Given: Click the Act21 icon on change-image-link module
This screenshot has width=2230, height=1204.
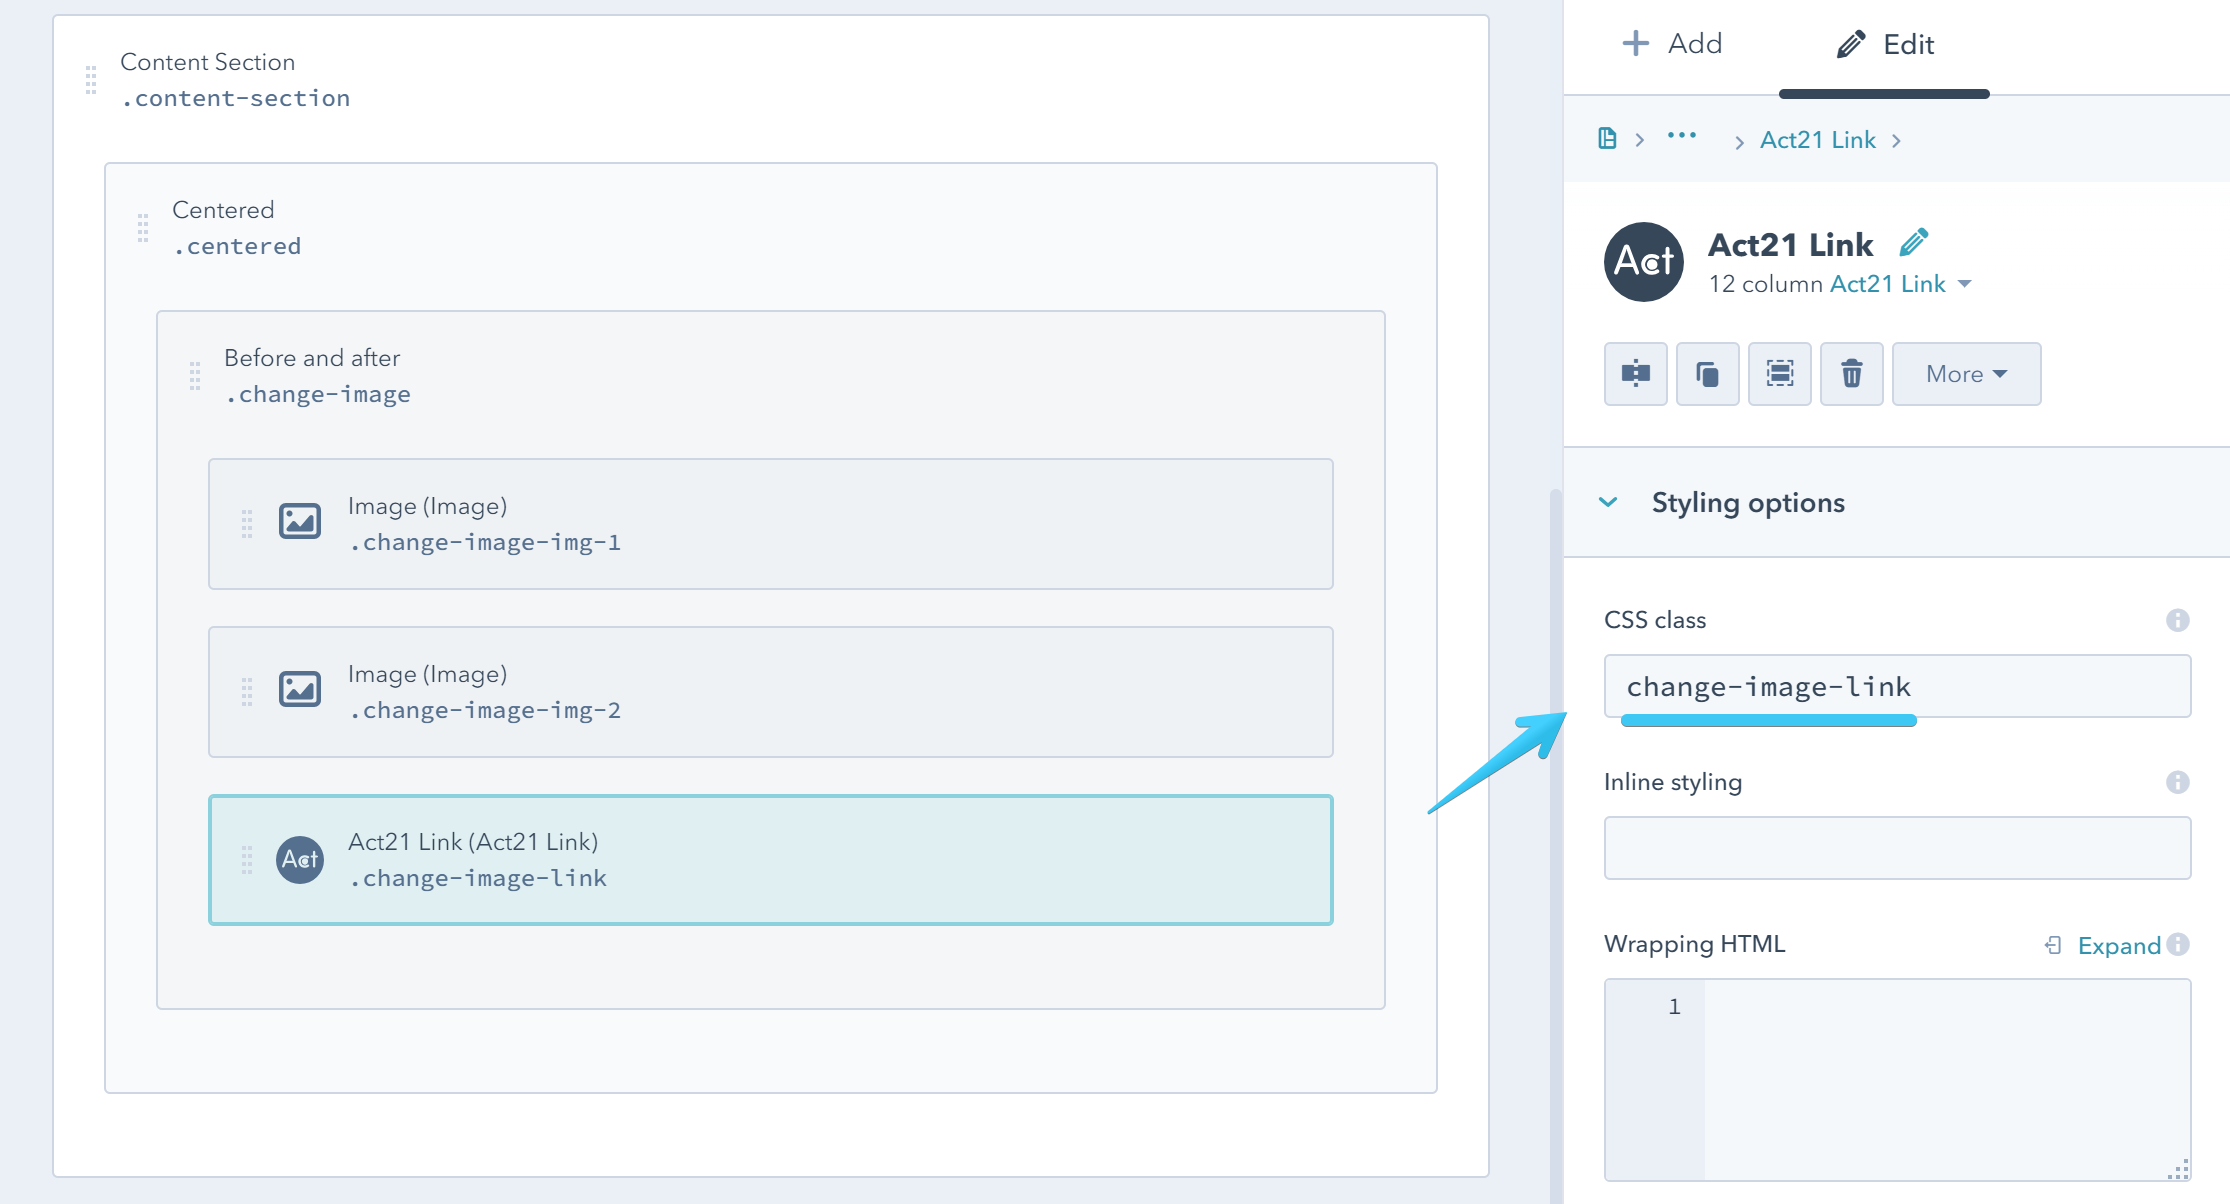Looking at the screenshot, I should [x=299, y=858].
